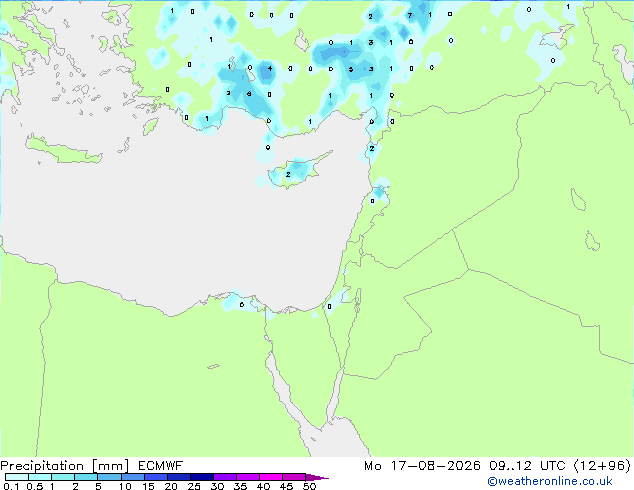Click the over-50 mm arrow legend tip
Viewport: 634px width, 490px height.
click(317, 477)
